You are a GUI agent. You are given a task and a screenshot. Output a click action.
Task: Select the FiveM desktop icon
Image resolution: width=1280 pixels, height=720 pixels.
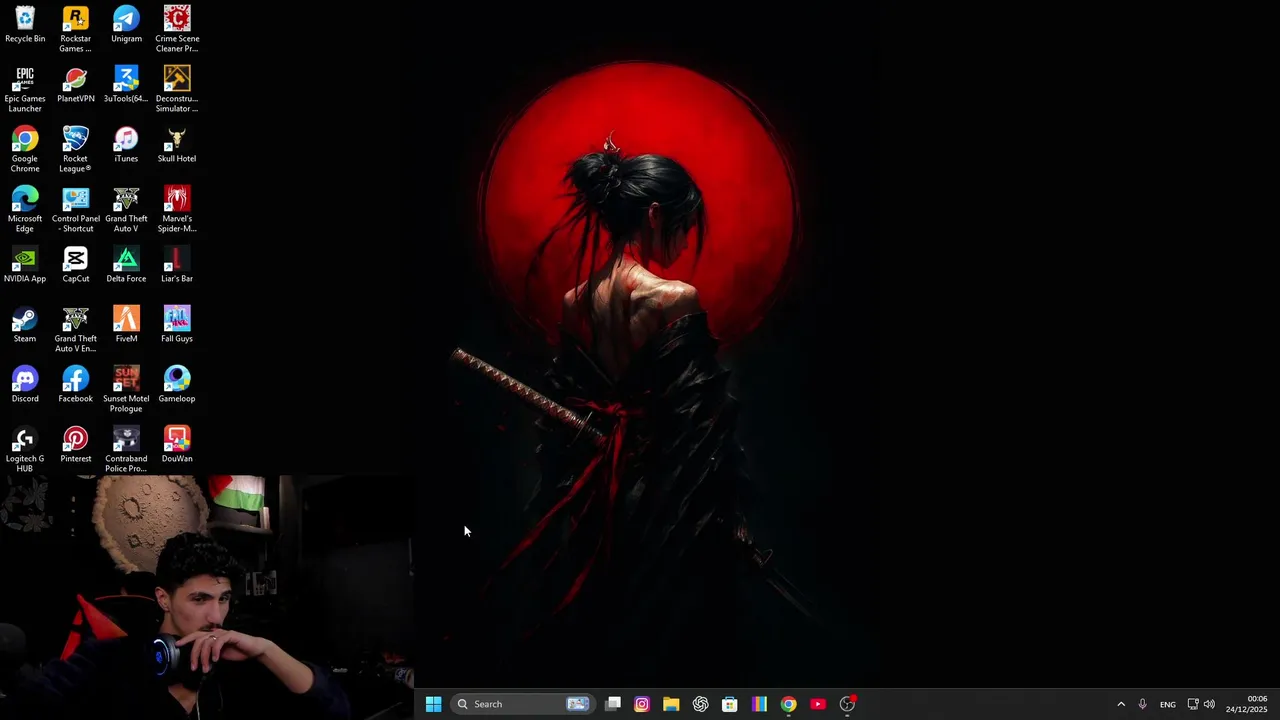point(126,325)
